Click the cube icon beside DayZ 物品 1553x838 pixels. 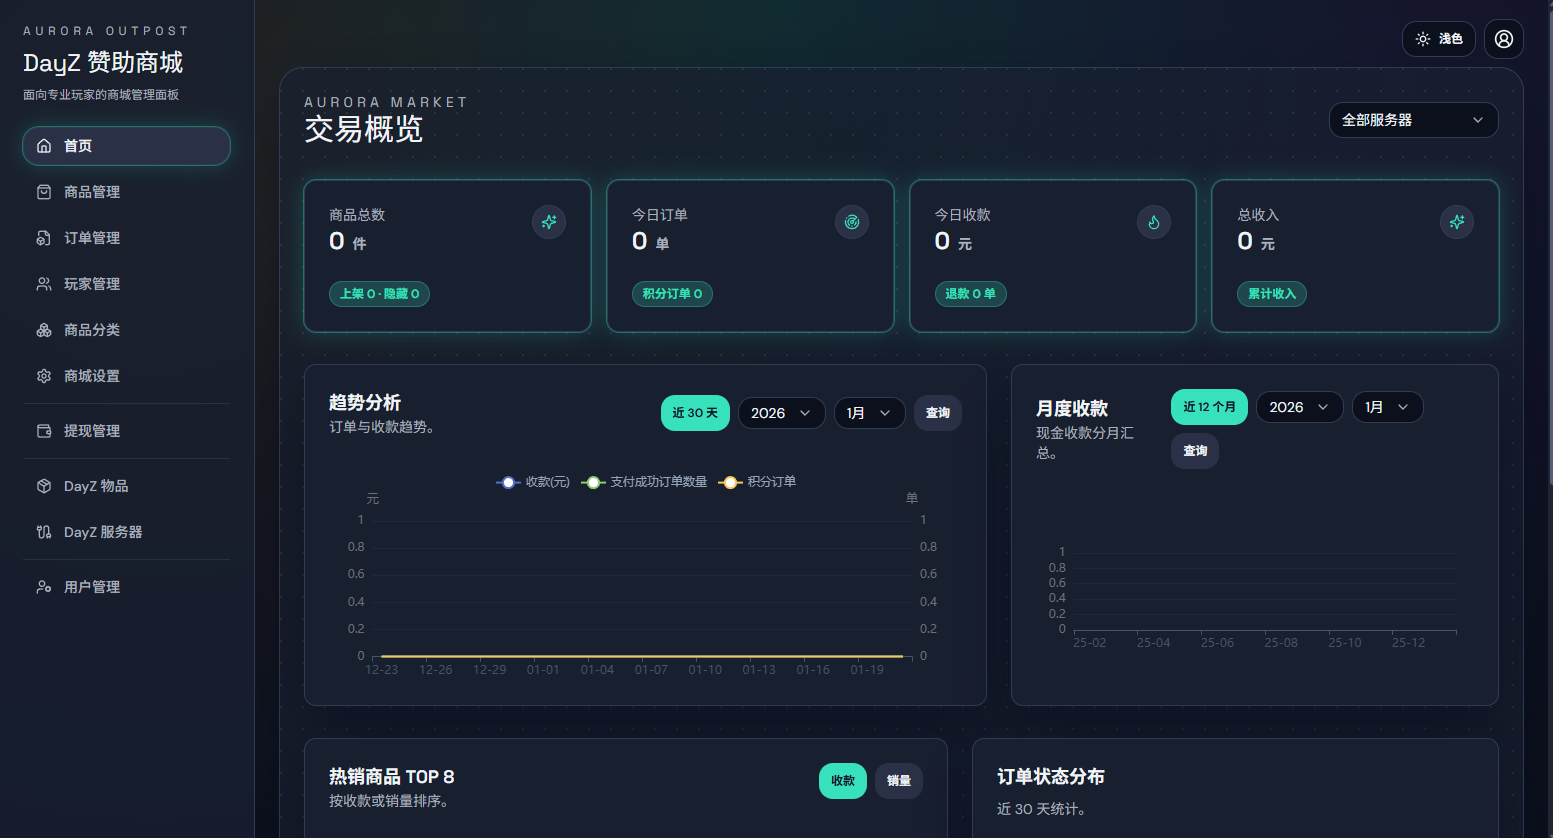(44, 486)
